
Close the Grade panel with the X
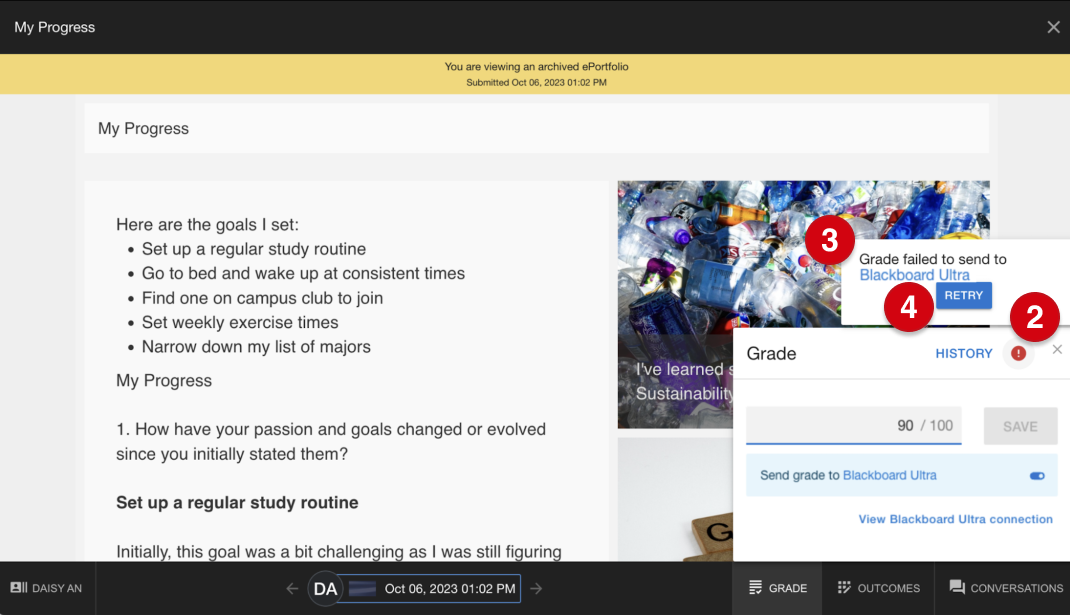[1057, 349]
